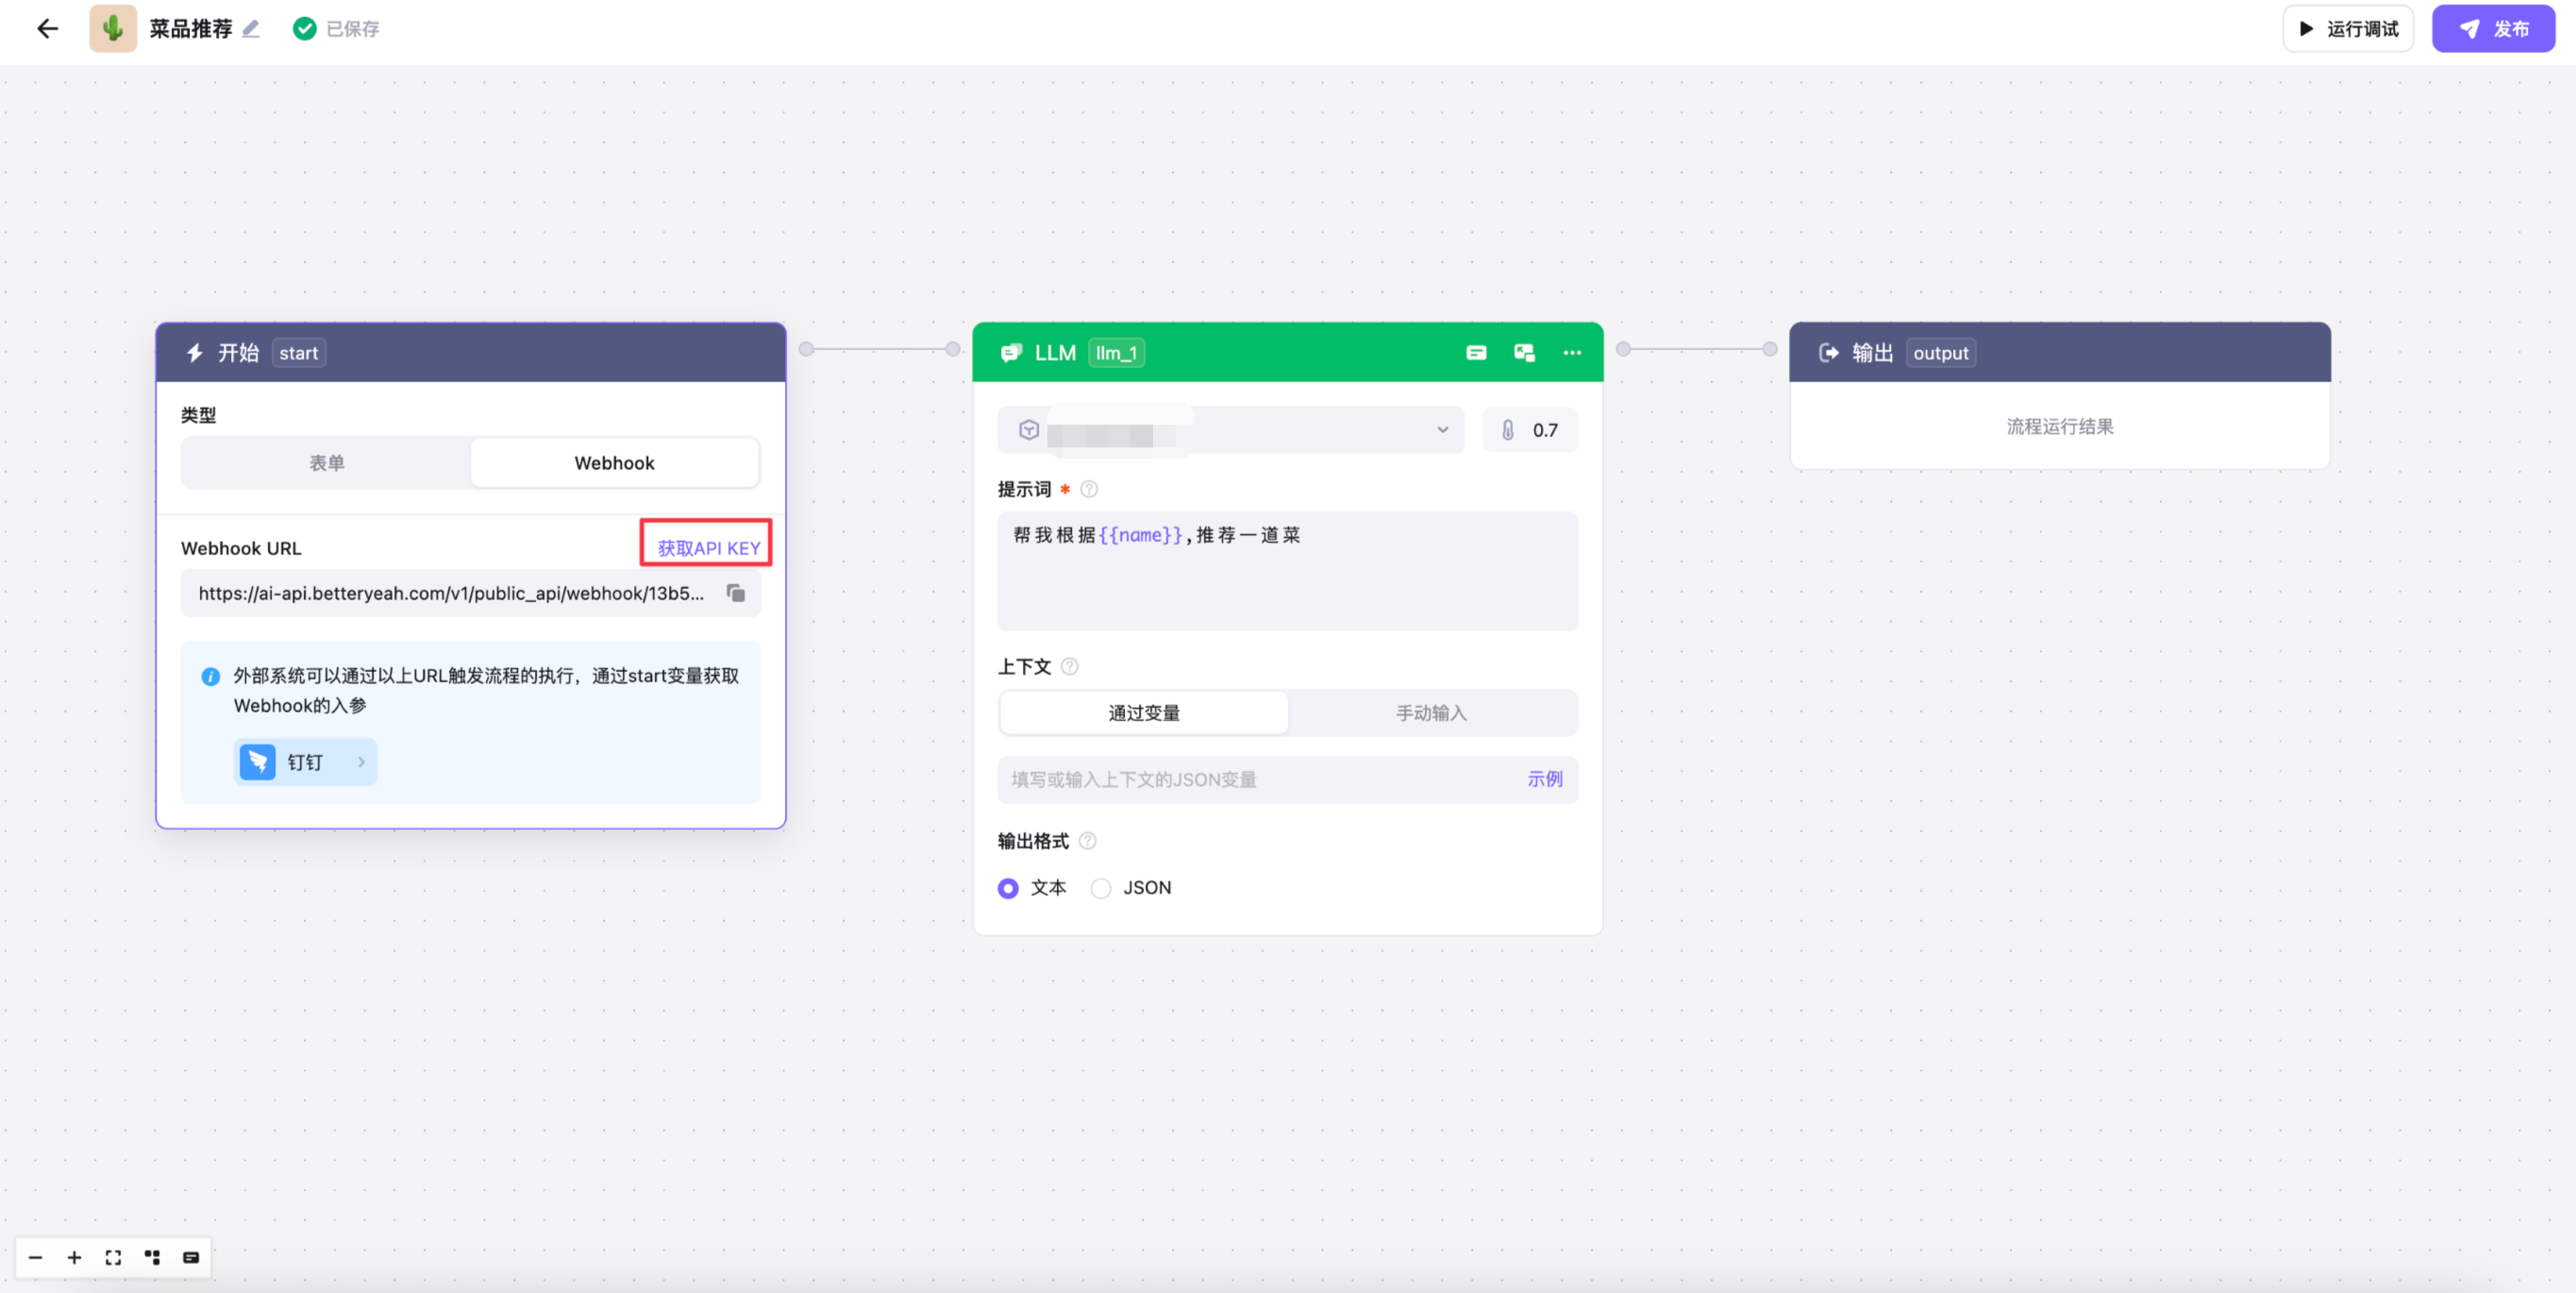Zoom out the canvas with minus icon
2576x1293 pixels.
click(35, 1257)
